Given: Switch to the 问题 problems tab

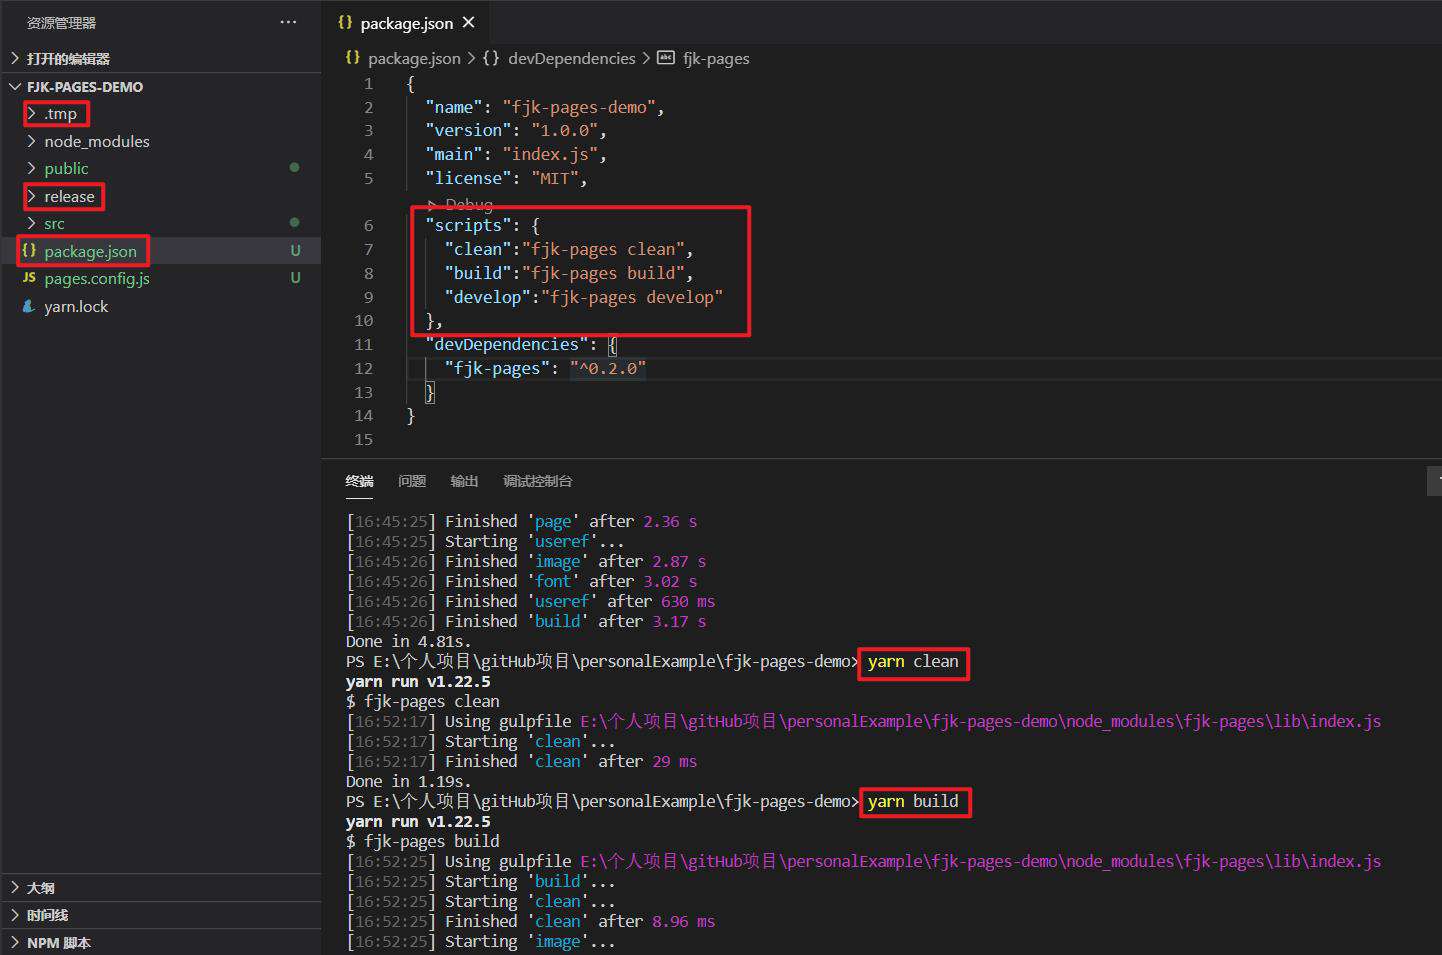Looking at the screenshot, I should click(412, 481).
